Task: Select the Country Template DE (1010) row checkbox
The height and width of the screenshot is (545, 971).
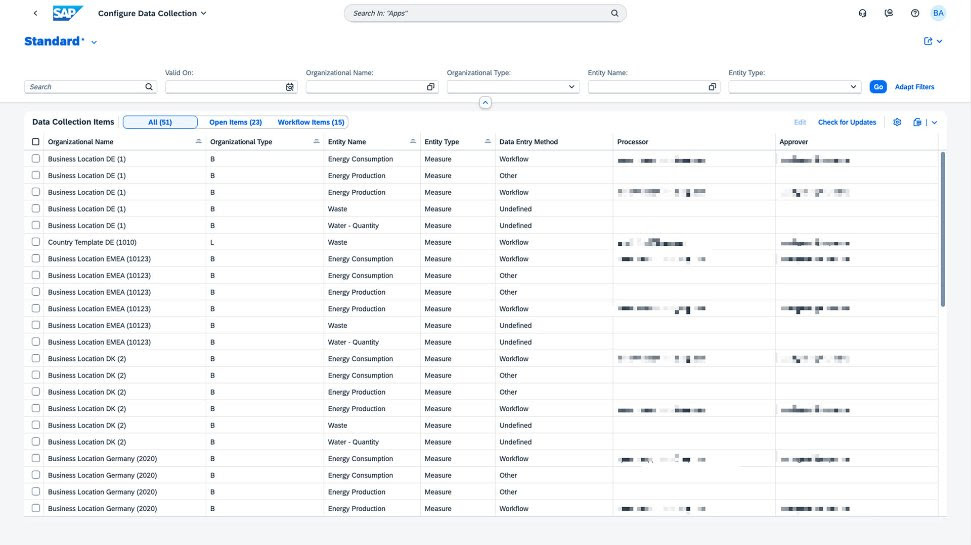Action: (36, 242)
